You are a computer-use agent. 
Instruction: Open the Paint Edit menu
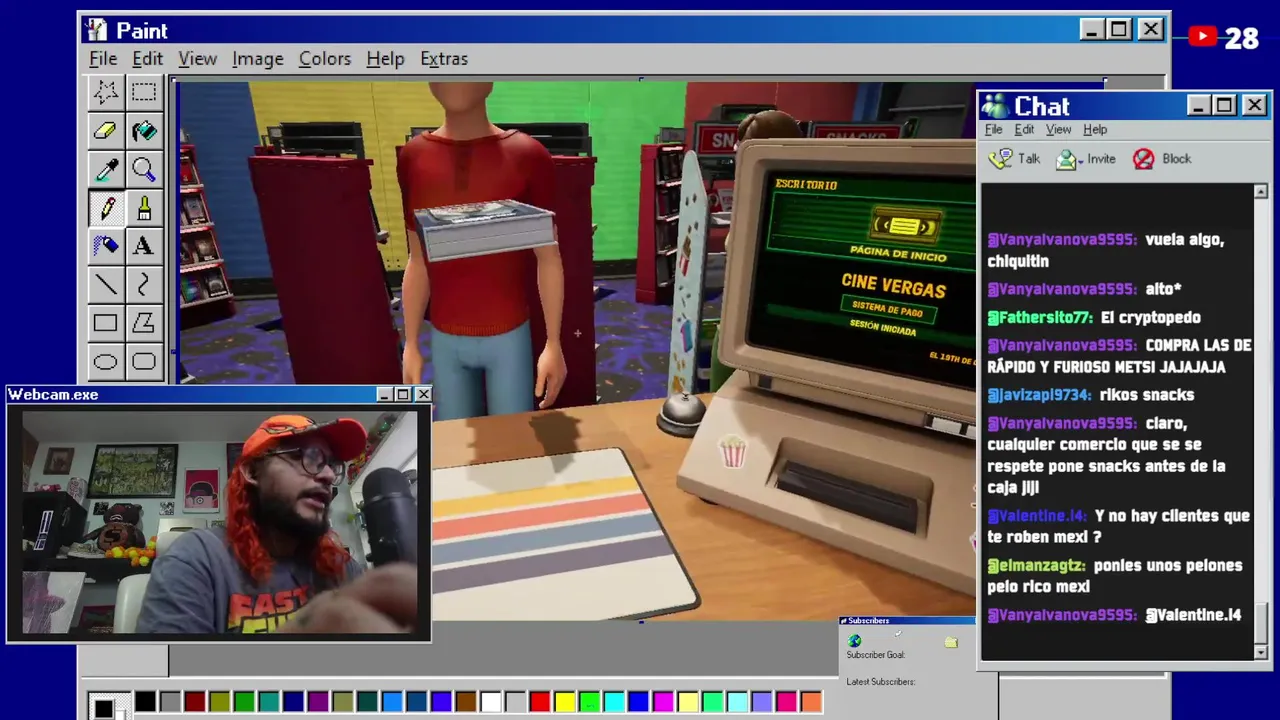coord(147,59)
